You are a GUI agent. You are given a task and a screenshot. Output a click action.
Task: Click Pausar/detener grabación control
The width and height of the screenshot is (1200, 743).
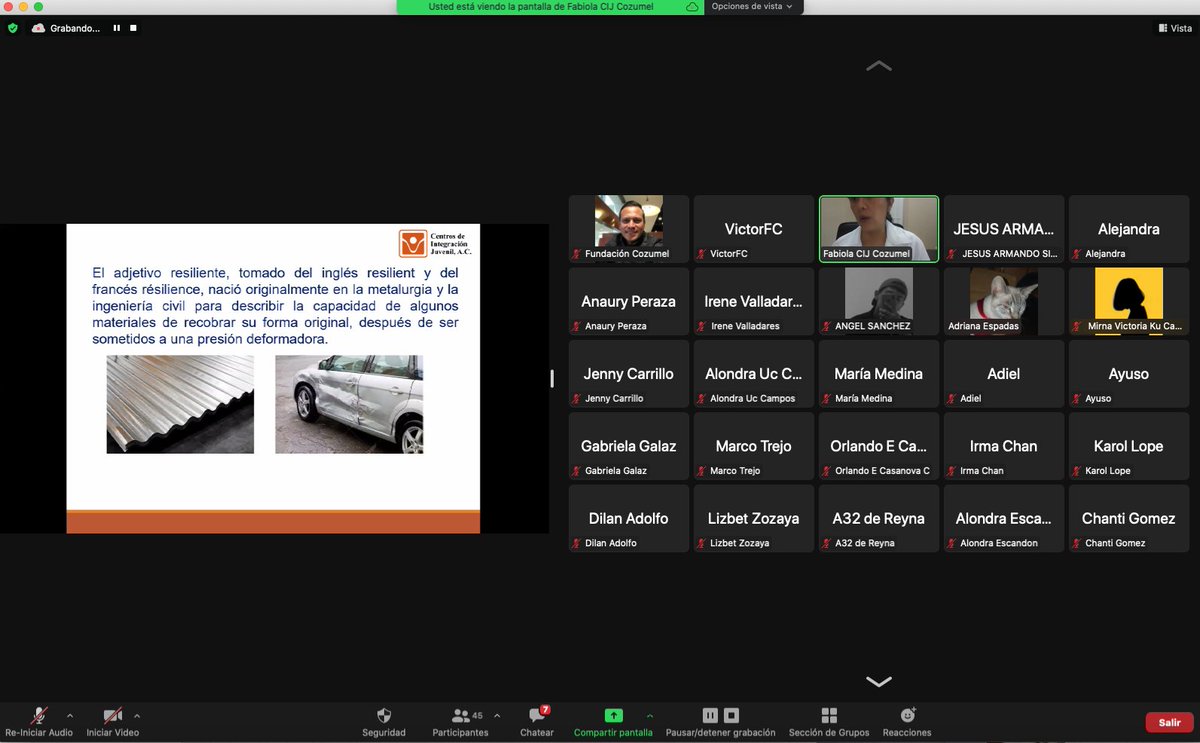coord(720,722)
